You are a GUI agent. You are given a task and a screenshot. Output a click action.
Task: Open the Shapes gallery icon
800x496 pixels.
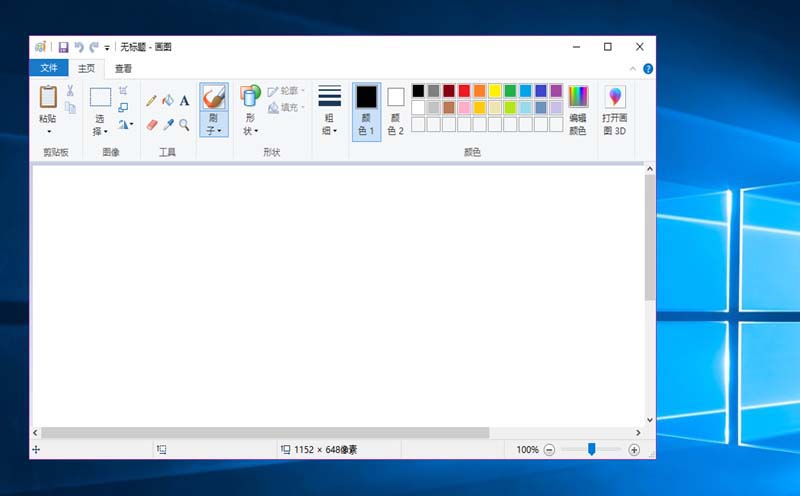click(x=250, y=96)
